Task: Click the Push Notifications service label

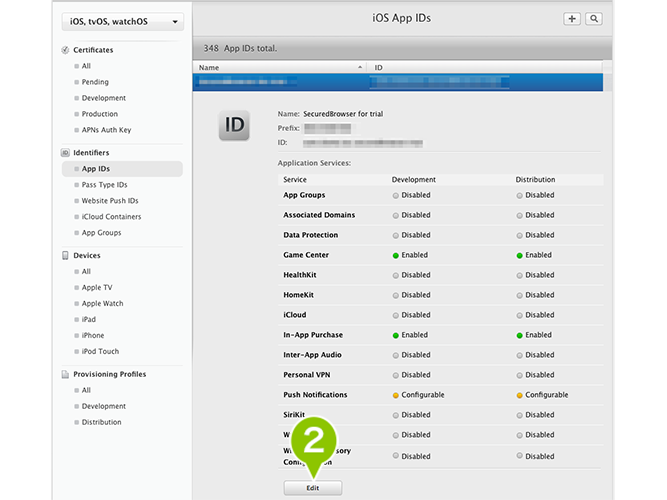Action: click(x=315, y=394)
